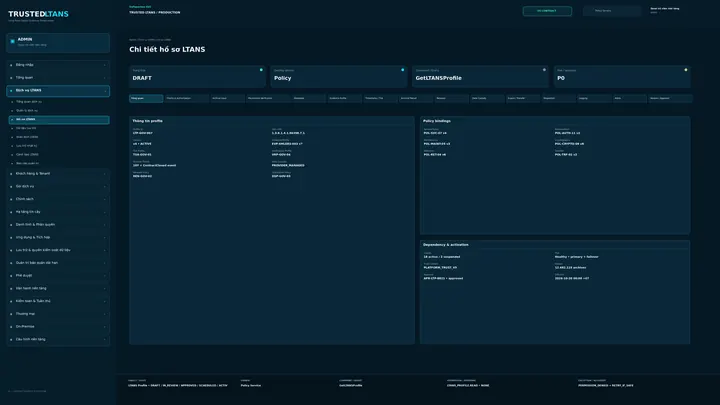Click the status dot on GetLTANSProfile card

point(544,70)
